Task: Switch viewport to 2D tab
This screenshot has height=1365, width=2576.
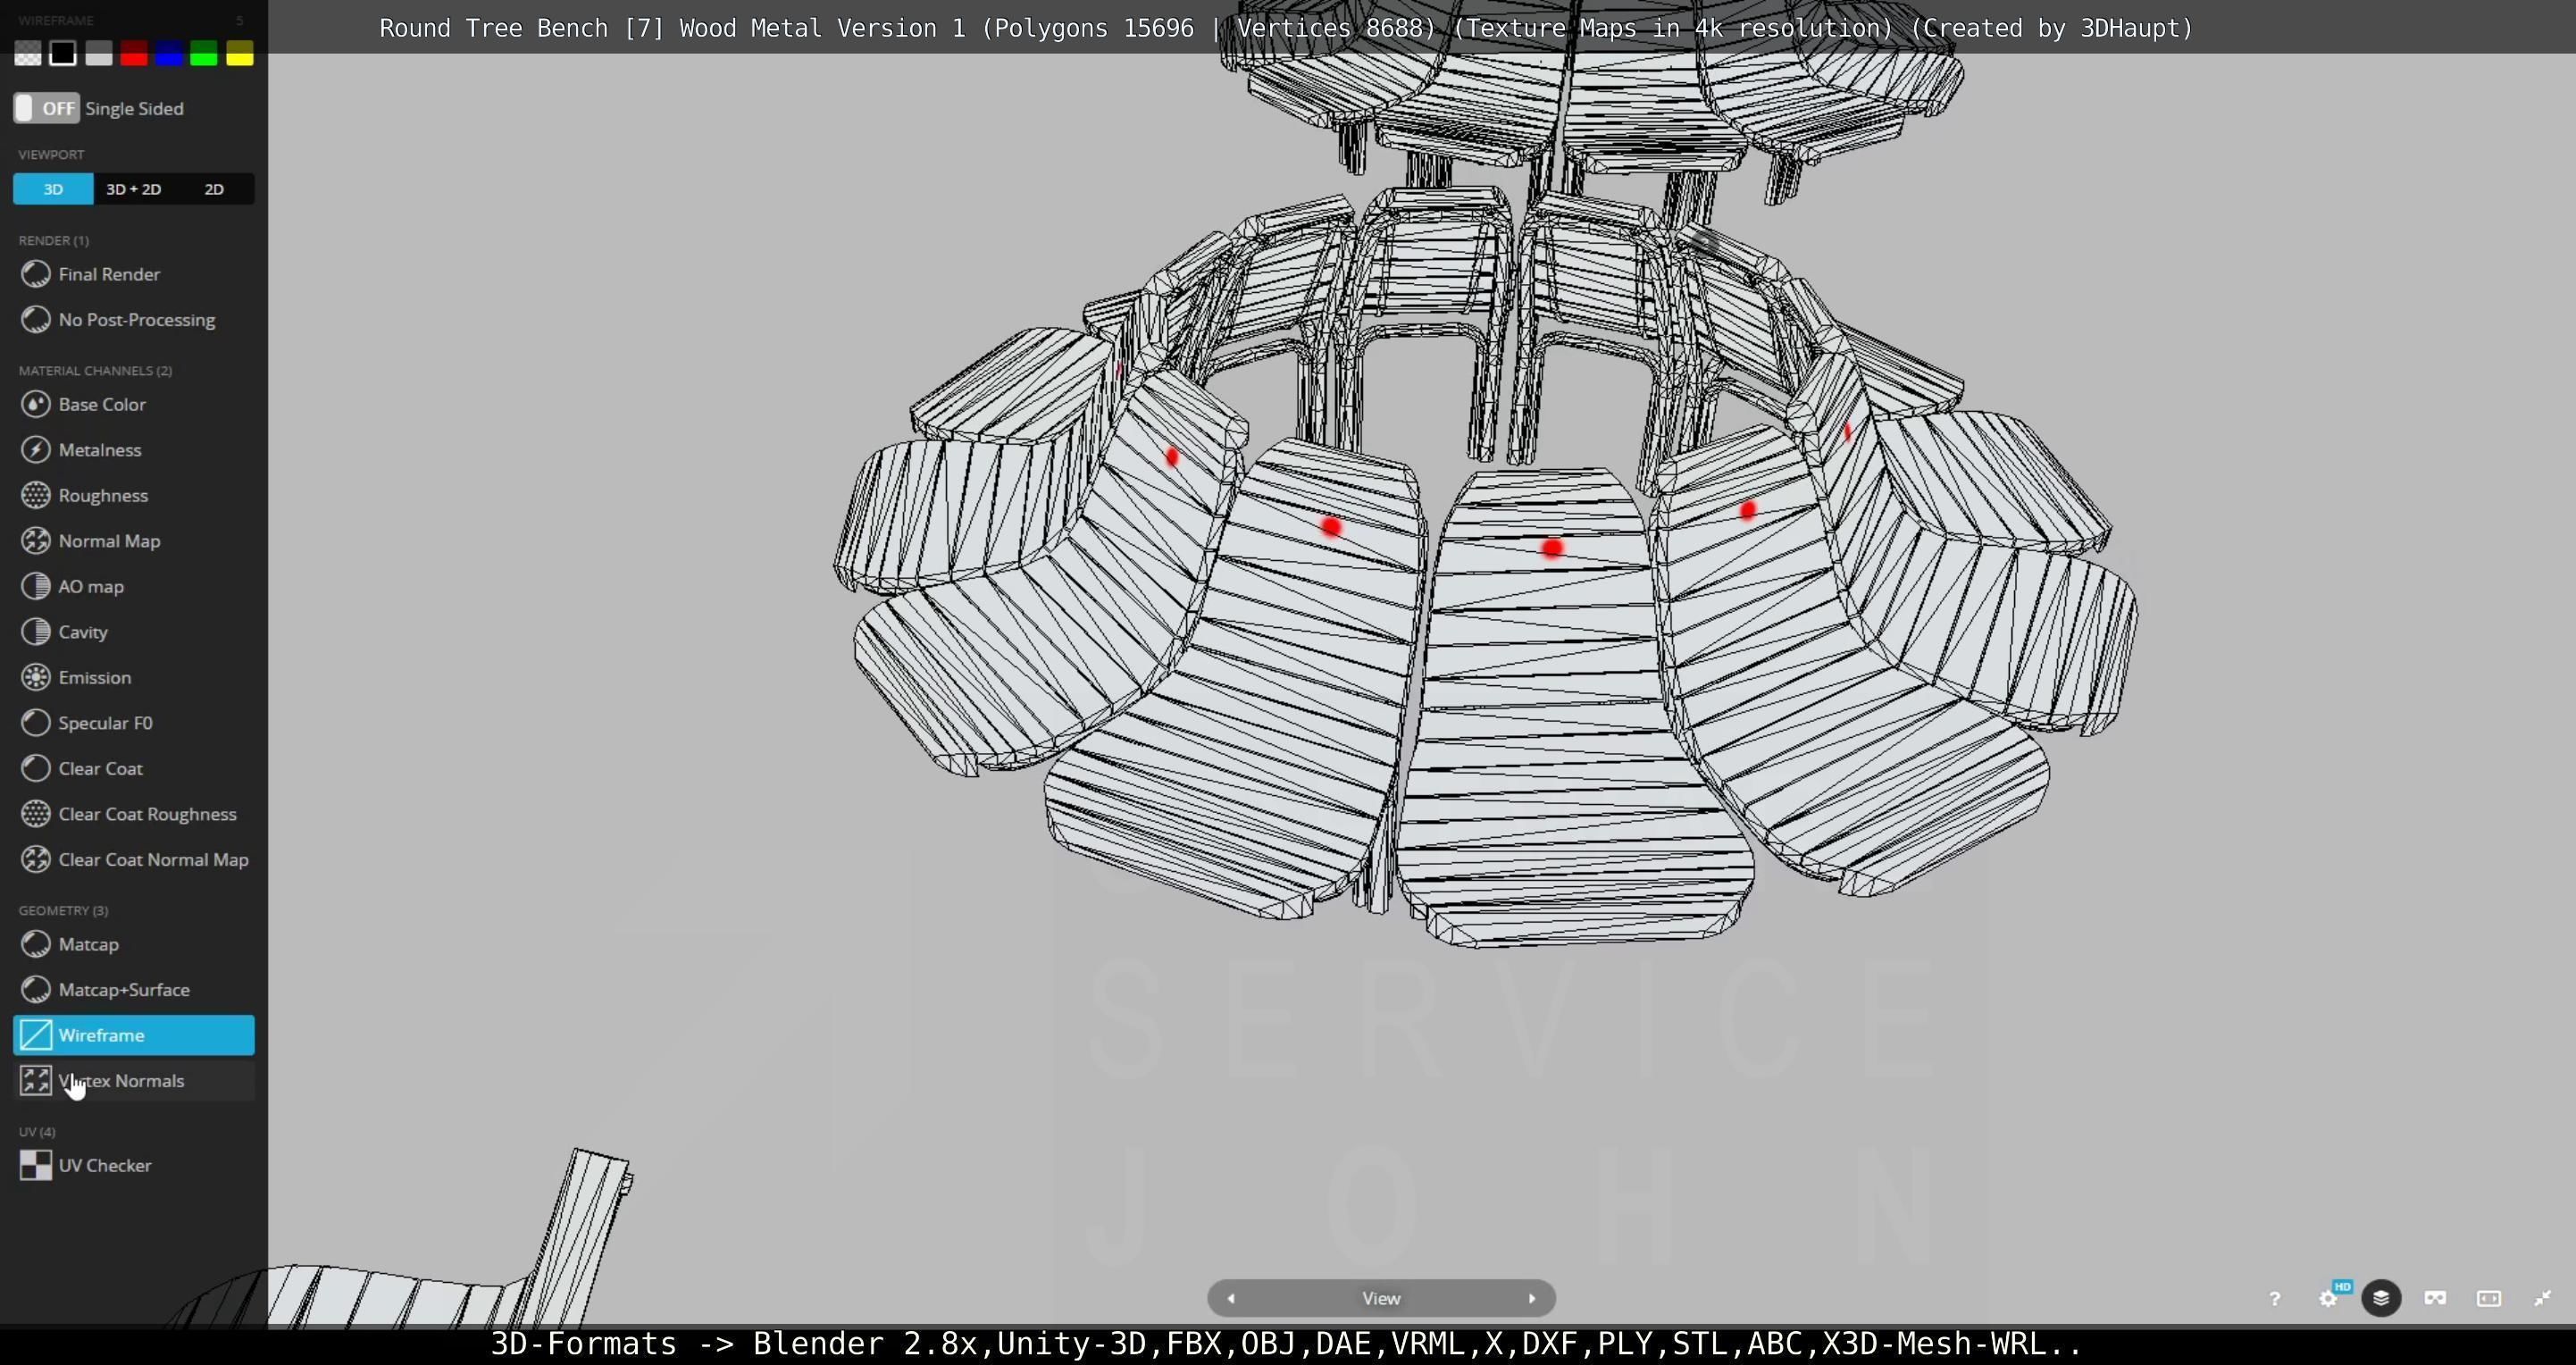Action: tap(214, 189)
